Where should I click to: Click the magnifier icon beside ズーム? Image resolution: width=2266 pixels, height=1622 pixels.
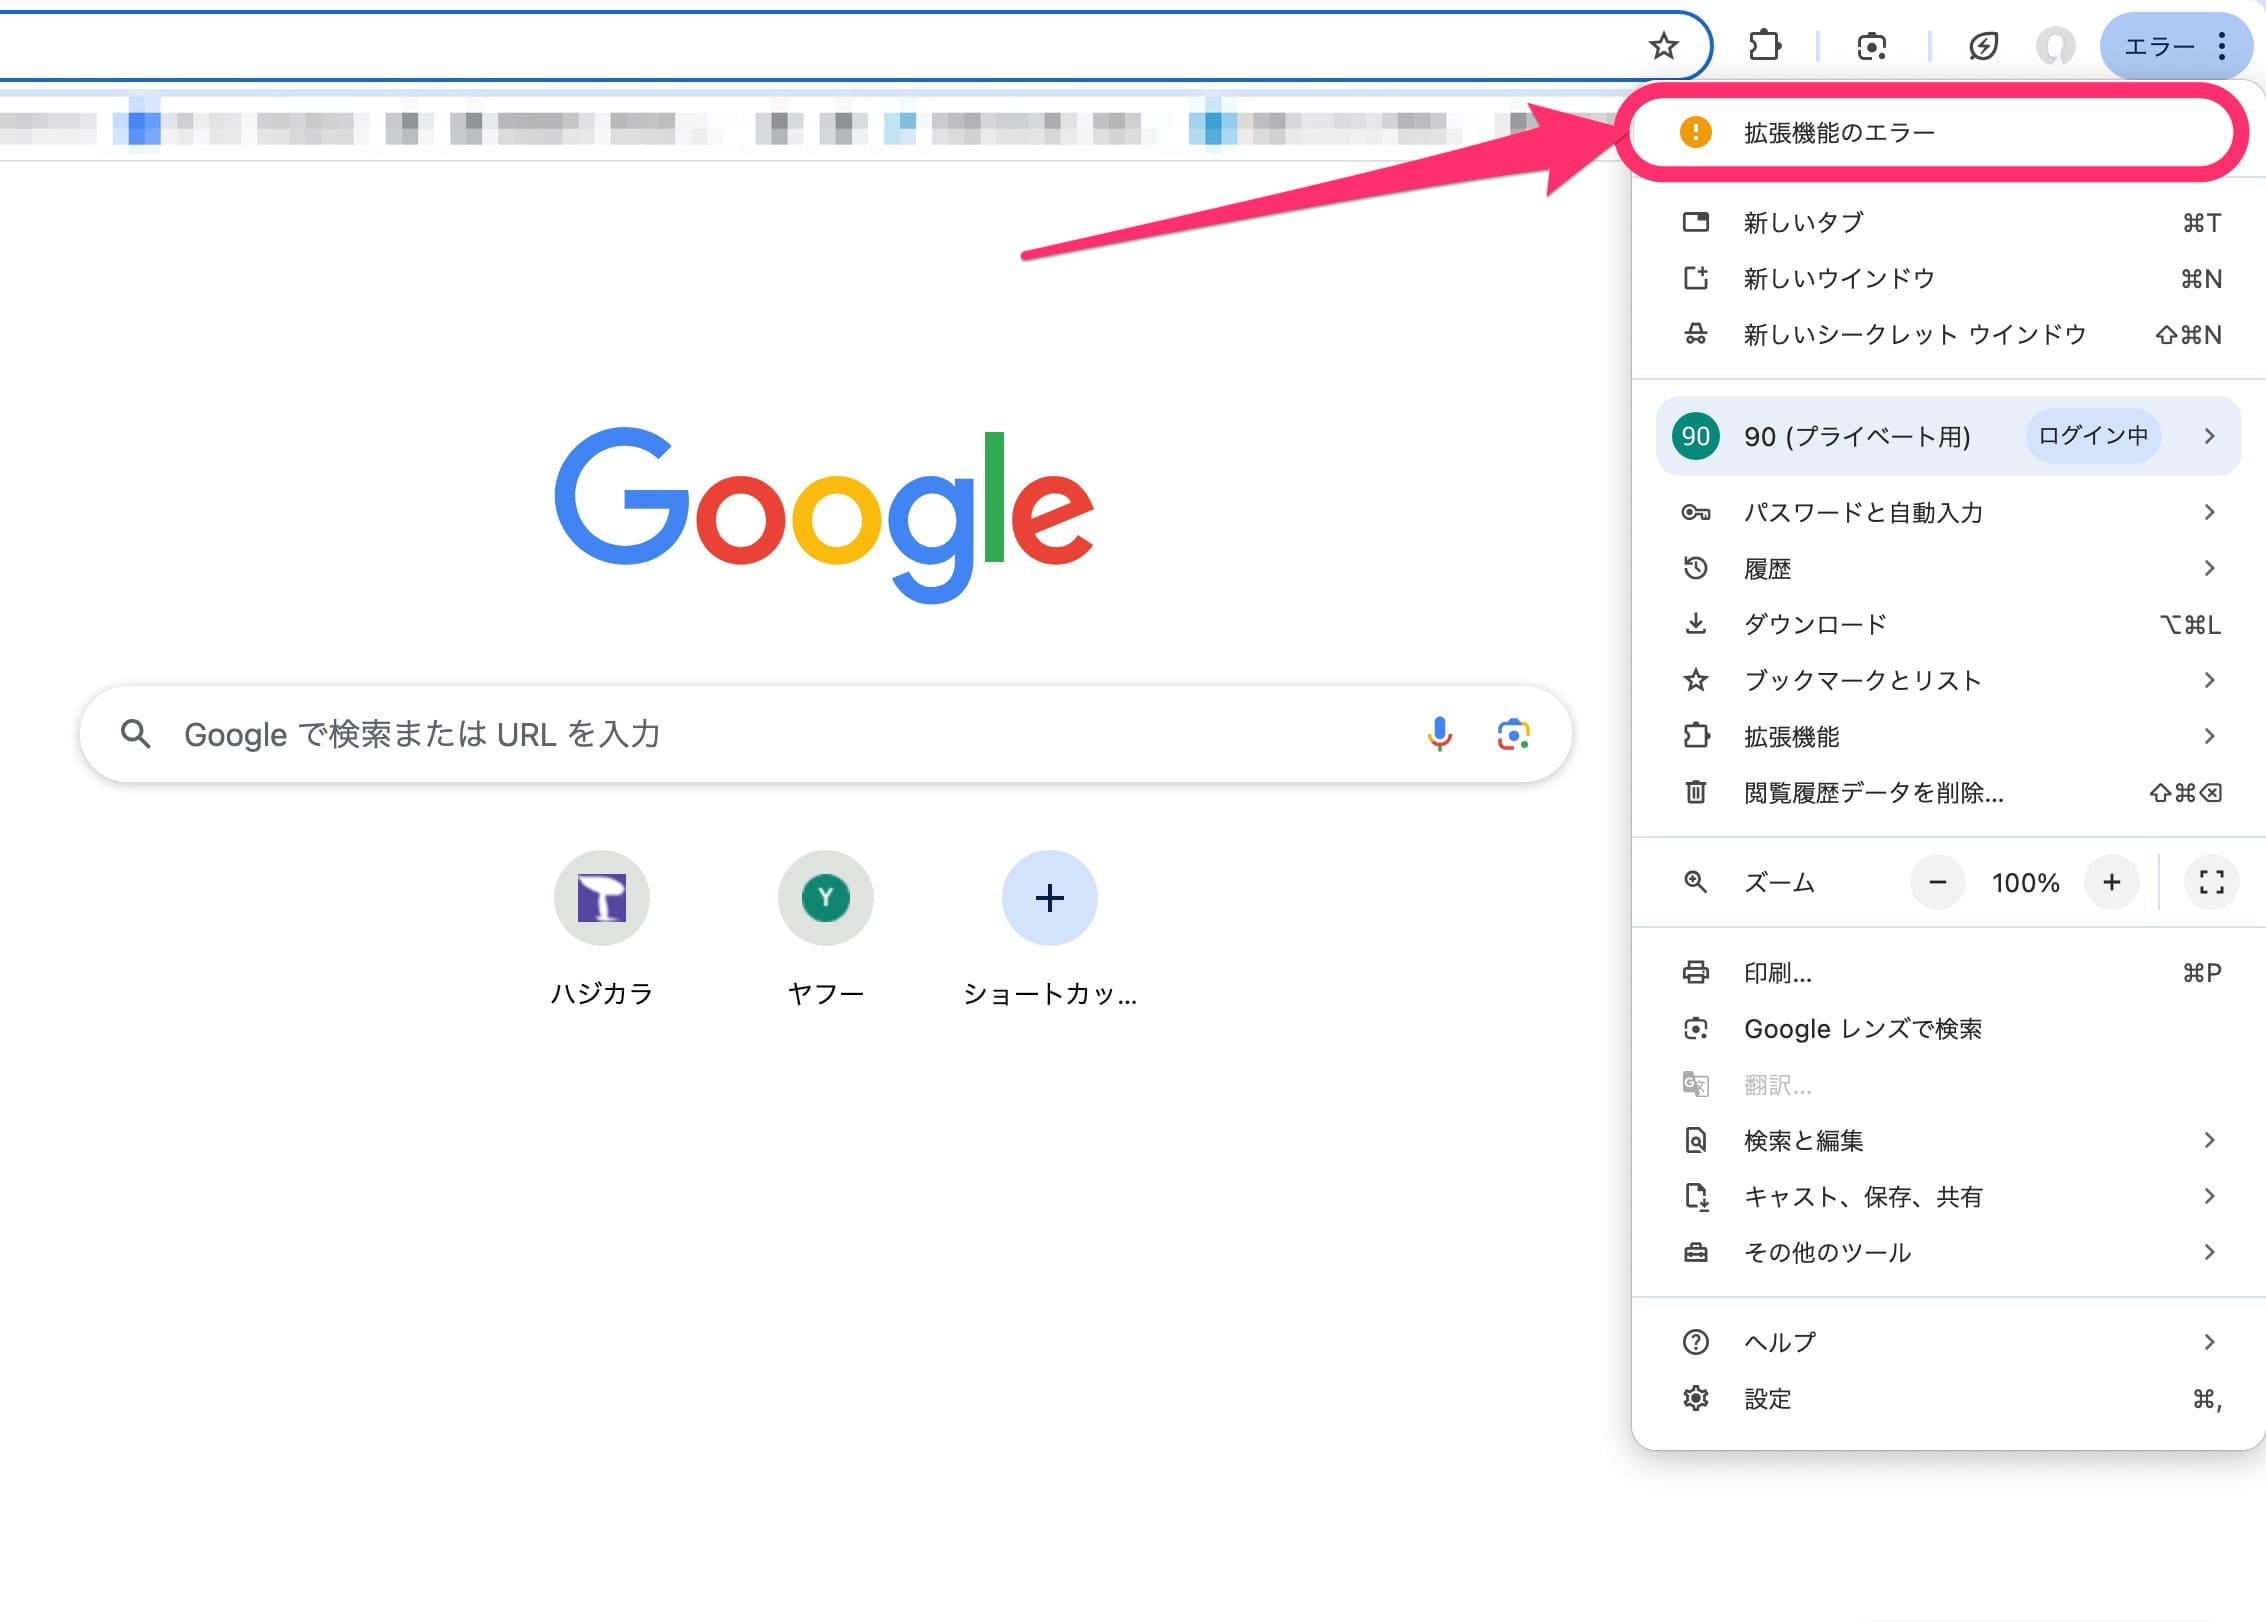[1695, 882]
